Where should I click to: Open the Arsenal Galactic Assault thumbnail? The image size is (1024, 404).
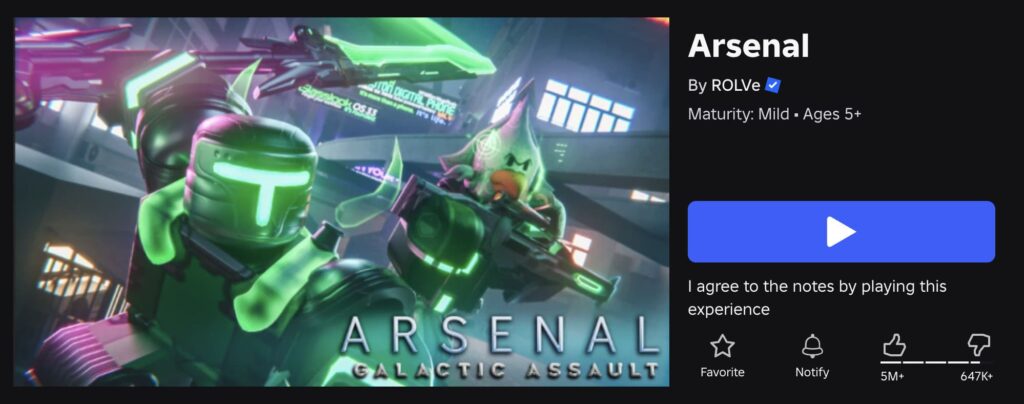[x=342, y=202]
